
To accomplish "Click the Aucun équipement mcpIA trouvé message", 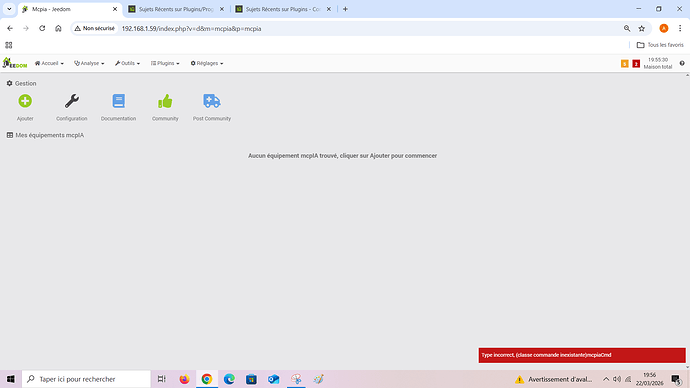I will pyautogui.click(x=342, y=156).
